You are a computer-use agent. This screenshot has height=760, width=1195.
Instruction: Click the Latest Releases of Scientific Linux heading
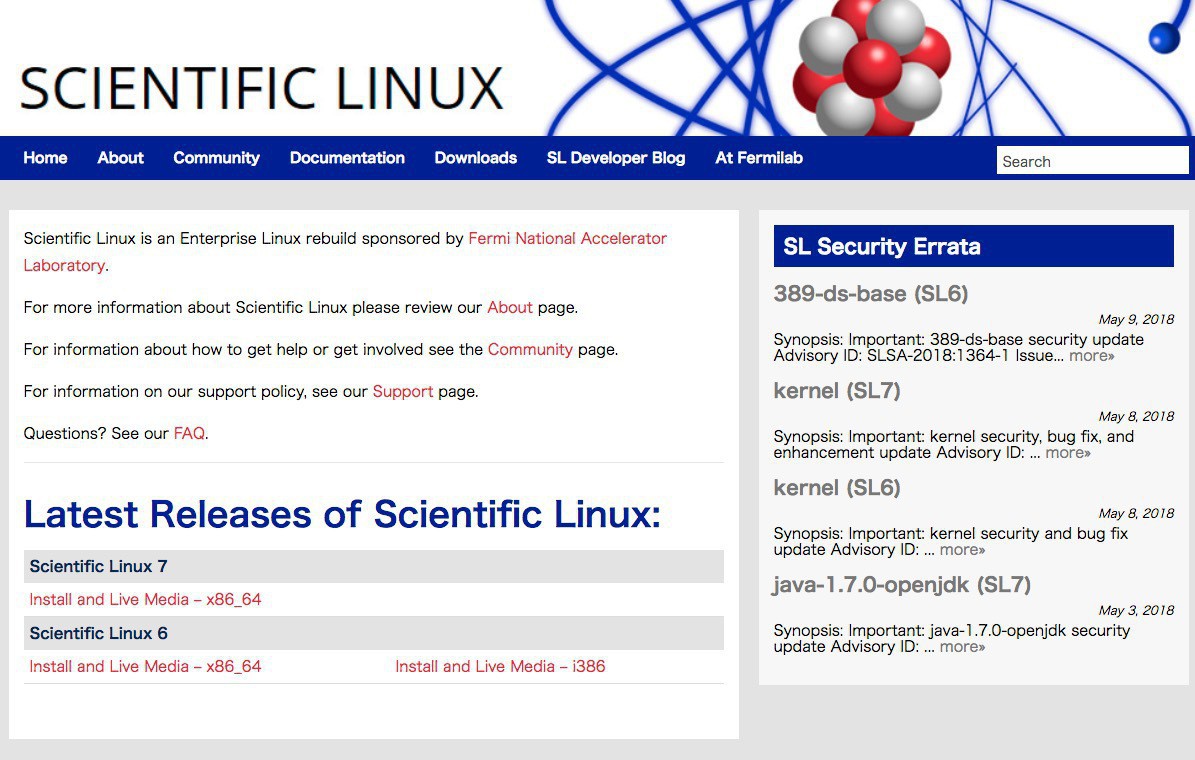pyautogui.click(x=342, y=514)
